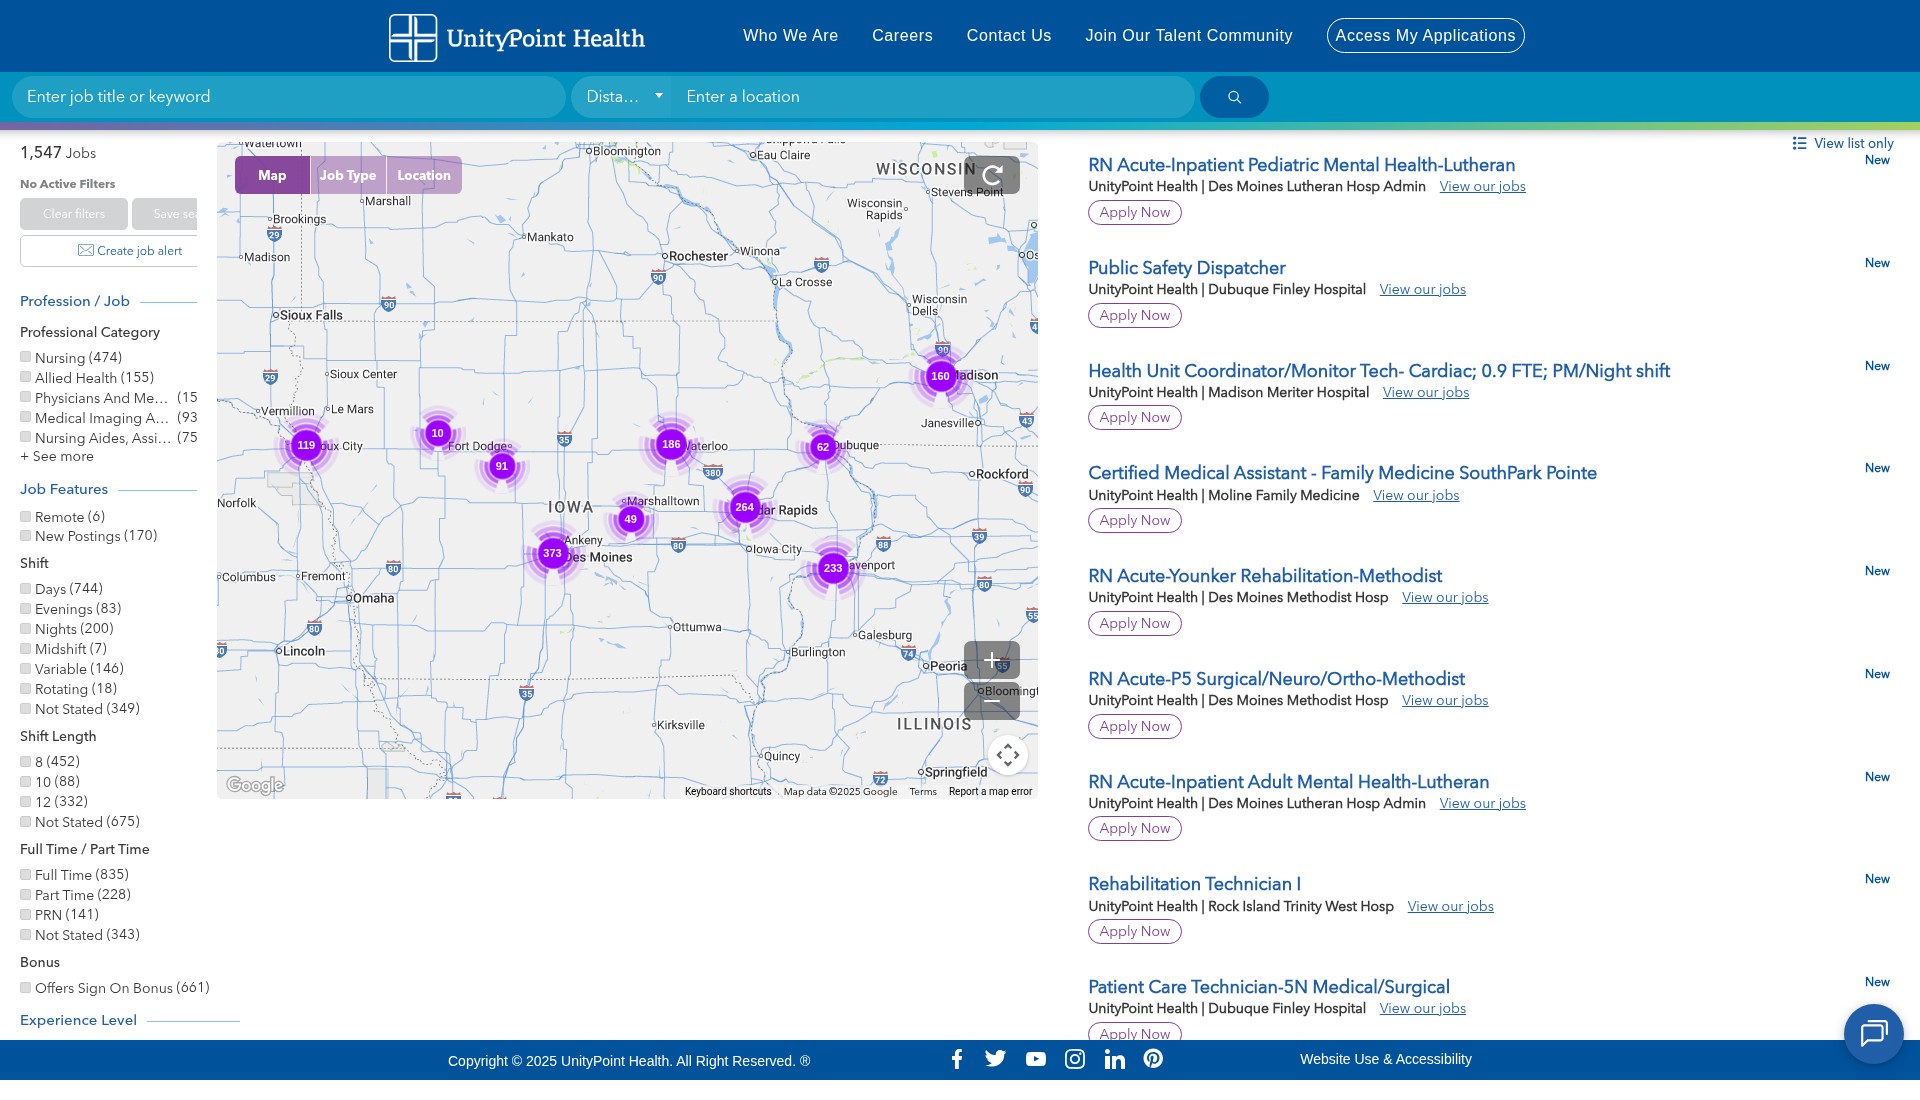1920x1100 pixels.
Task: Click the 49 cluster near Marshalltown
Action: [x=631, y=519]
